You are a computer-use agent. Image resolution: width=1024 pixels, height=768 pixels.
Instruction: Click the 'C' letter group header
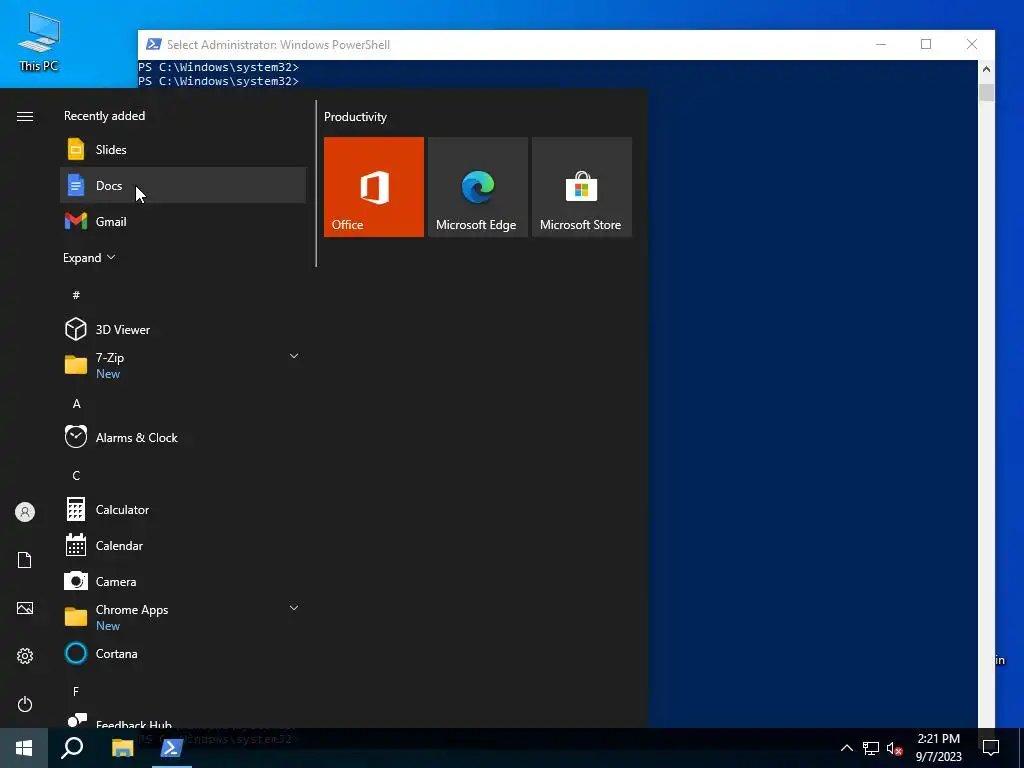[76, 475]
